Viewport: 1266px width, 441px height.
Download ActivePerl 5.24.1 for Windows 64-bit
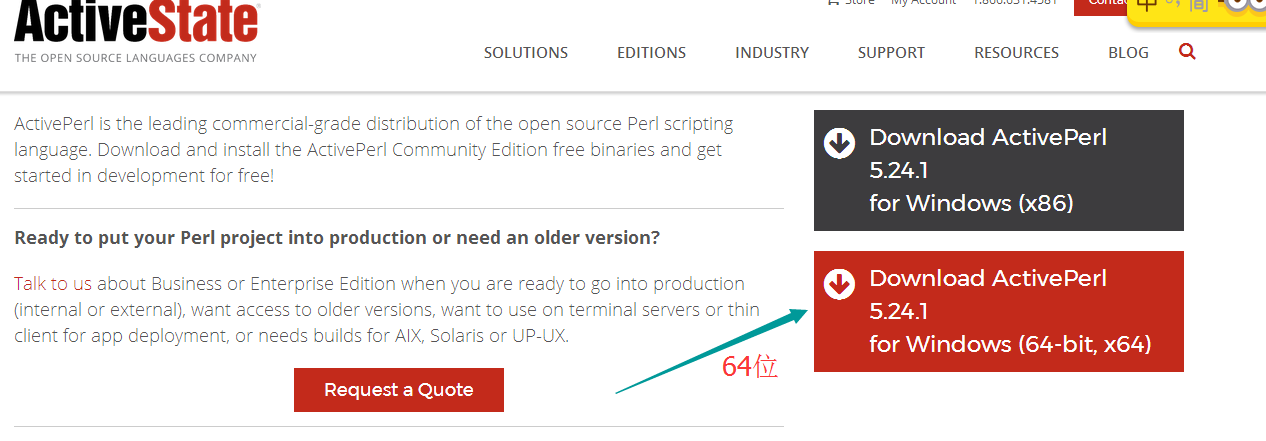point(998,311)
